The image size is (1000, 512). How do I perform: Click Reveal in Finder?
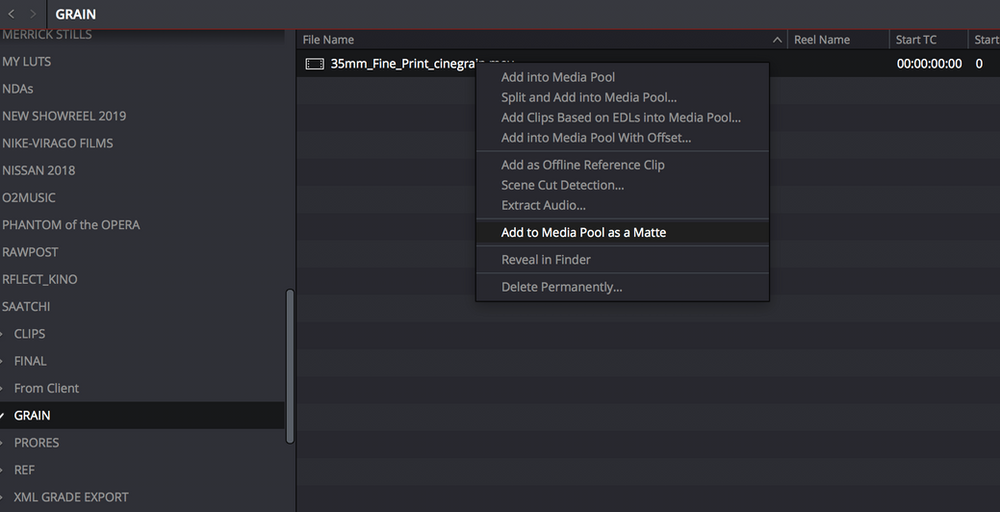click(545, 260)
